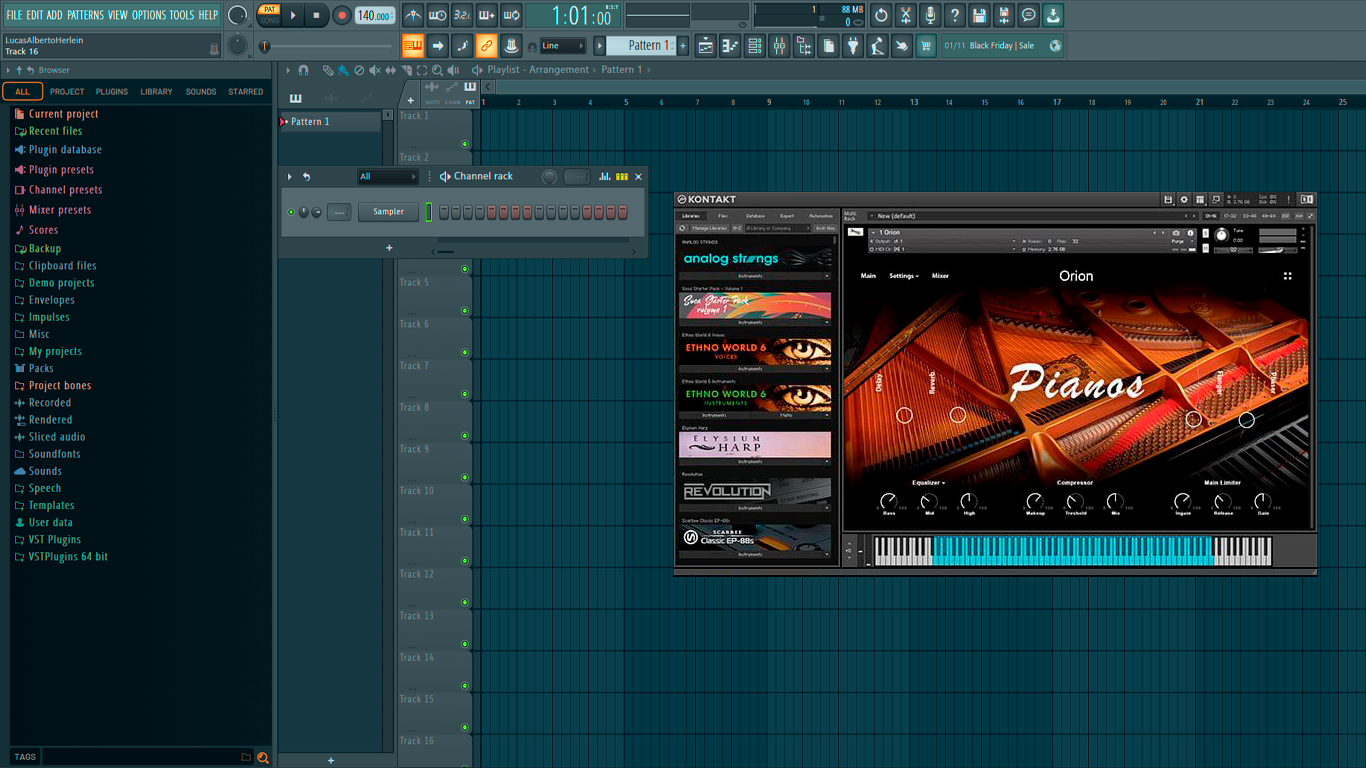
Task: Open the chat bubble icon
Action: pyautogui.click(x=1028, y=15)
